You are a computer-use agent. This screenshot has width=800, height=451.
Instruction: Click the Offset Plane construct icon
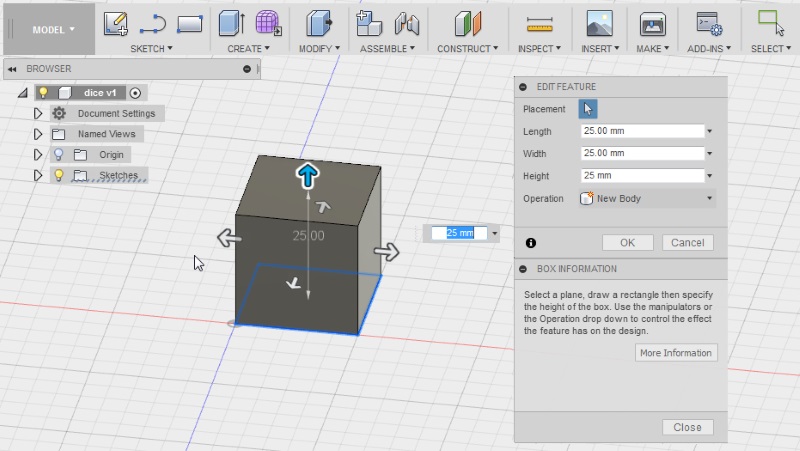(x=467, y=23)
